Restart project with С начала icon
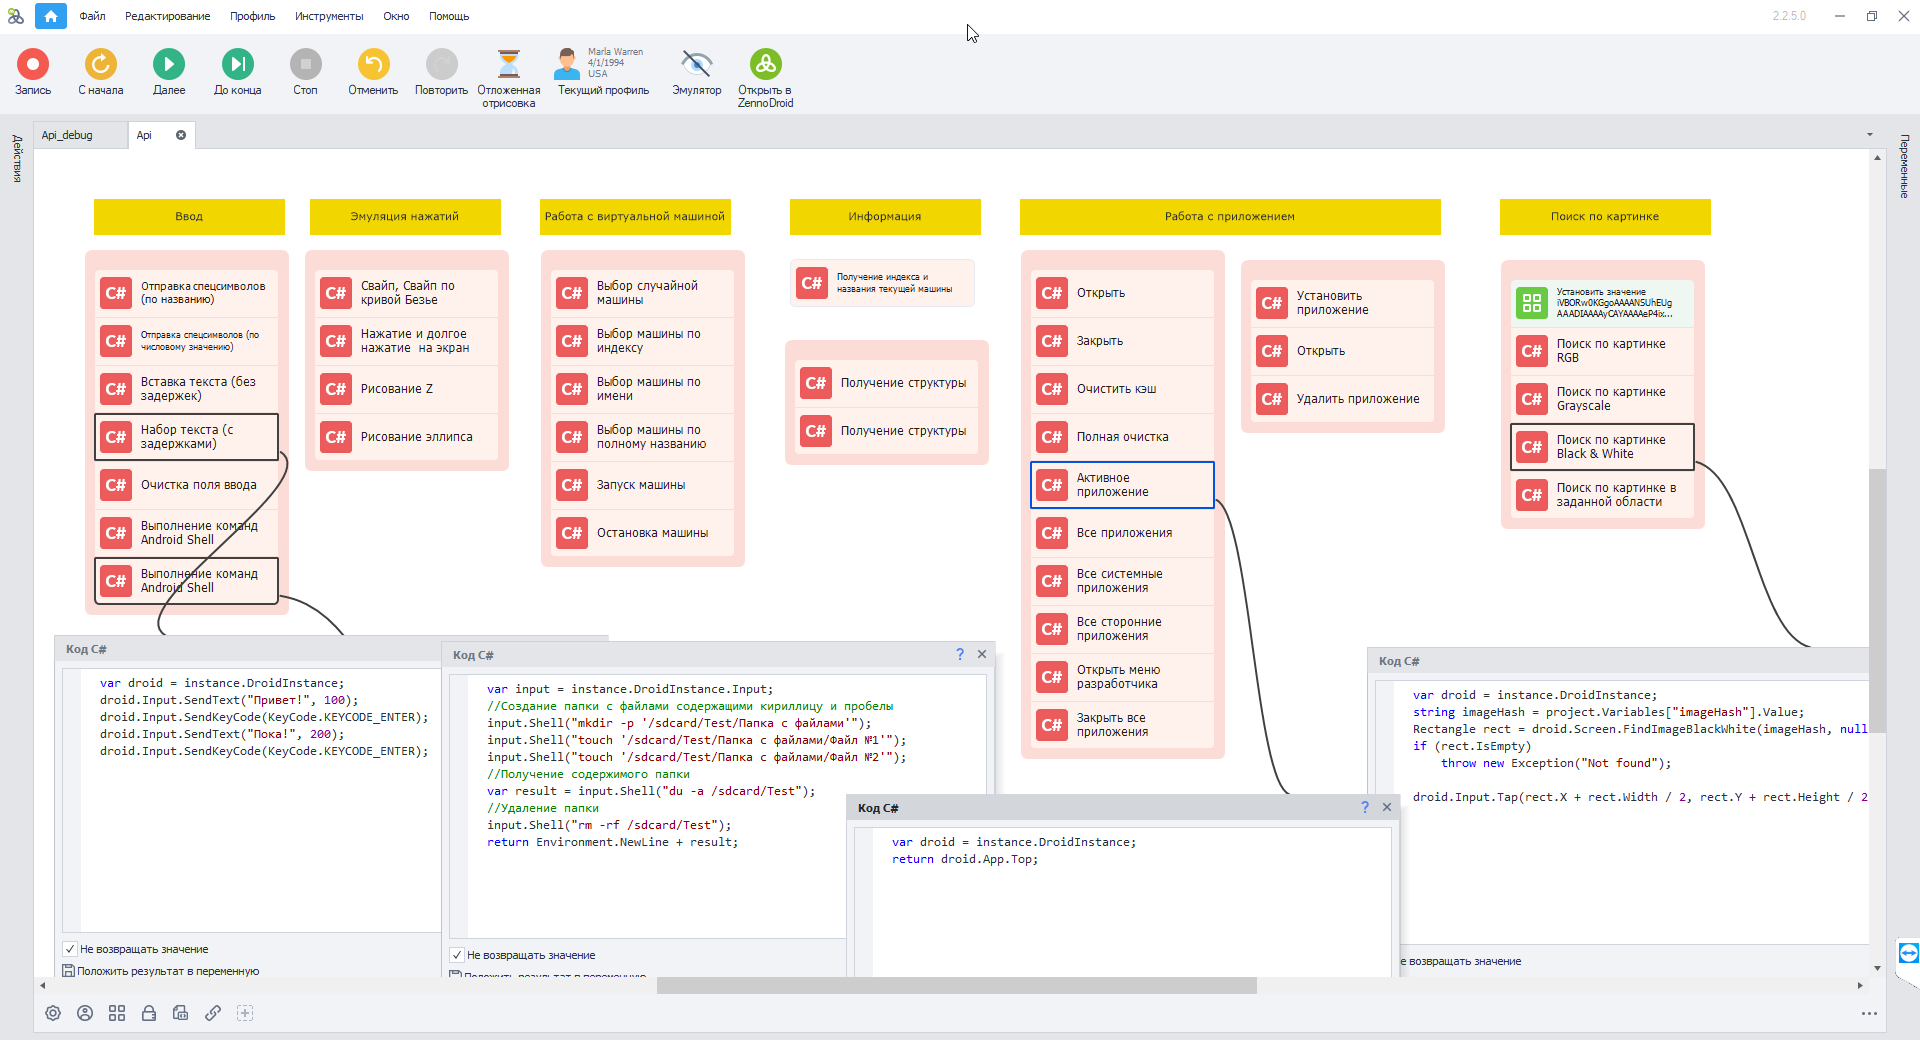The height and width of the screenshot is (1040, 1920). pos(100,65)
